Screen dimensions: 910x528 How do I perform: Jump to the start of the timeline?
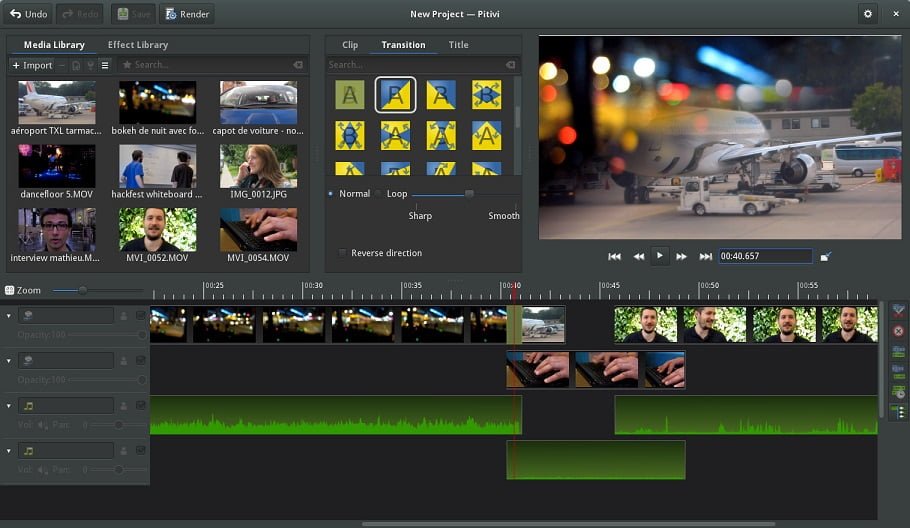coord(615,257)
